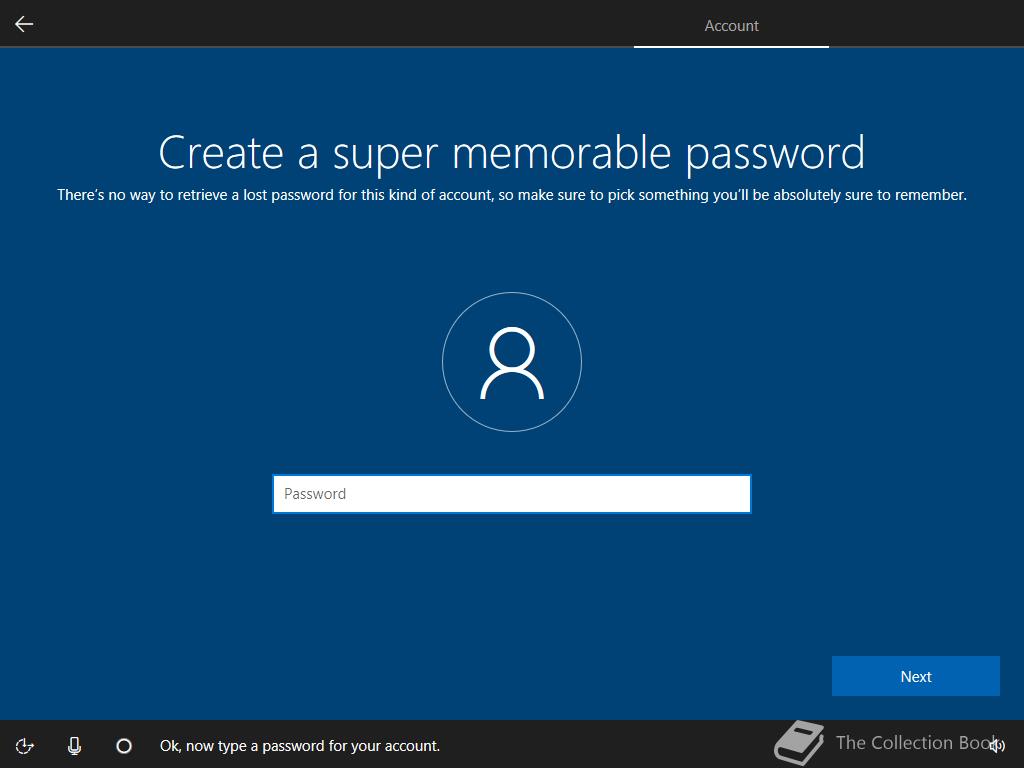Image resolution: width=1024 pixels, height=768 pixels.
Task: Click the Cortana circle icon
Action: pyautogui.click(x=124, y=746)
